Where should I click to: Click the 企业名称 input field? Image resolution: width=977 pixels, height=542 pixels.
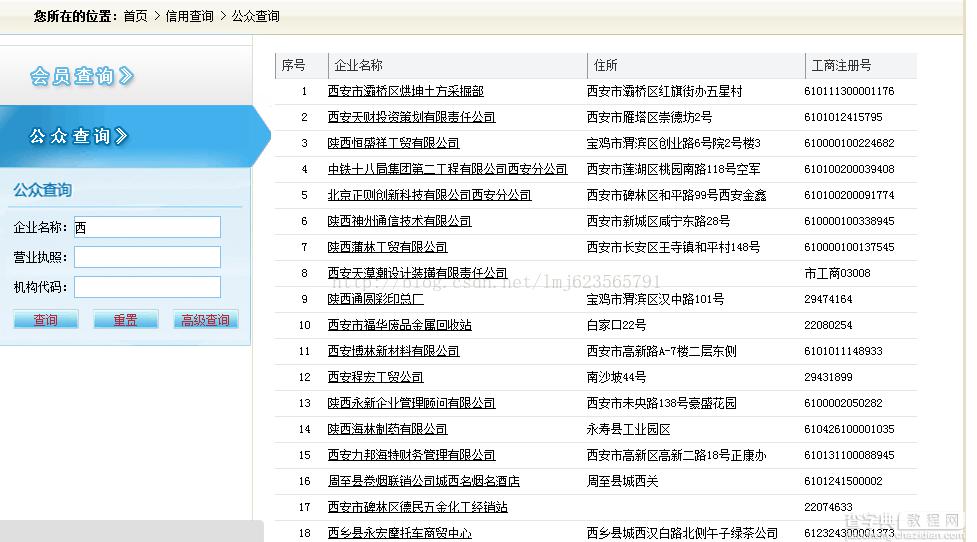147,227
